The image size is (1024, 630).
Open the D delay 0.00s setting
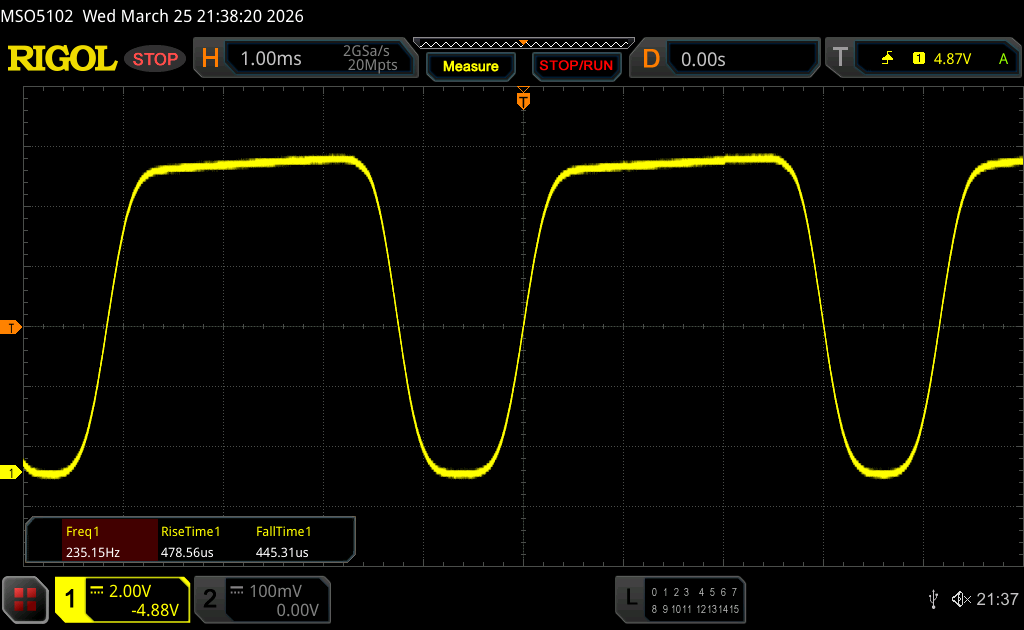[703, 59]
